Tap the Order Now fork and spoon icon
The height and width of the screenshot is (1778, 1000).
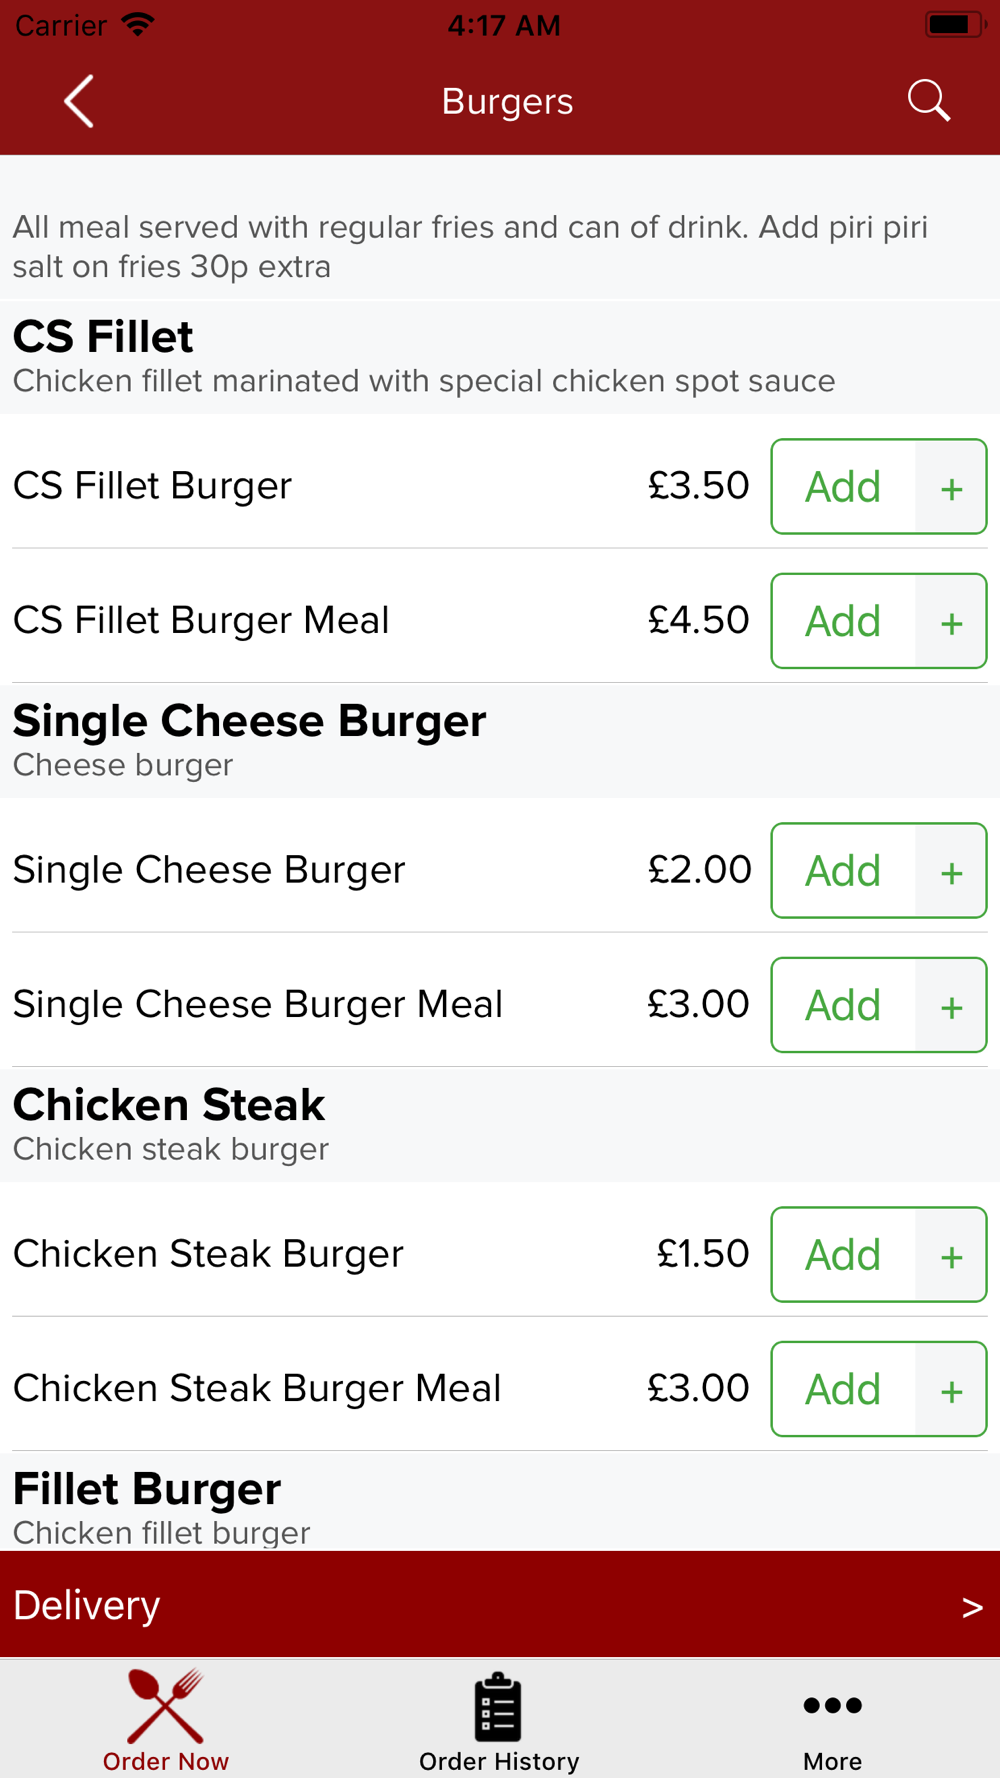point(166,1706)
